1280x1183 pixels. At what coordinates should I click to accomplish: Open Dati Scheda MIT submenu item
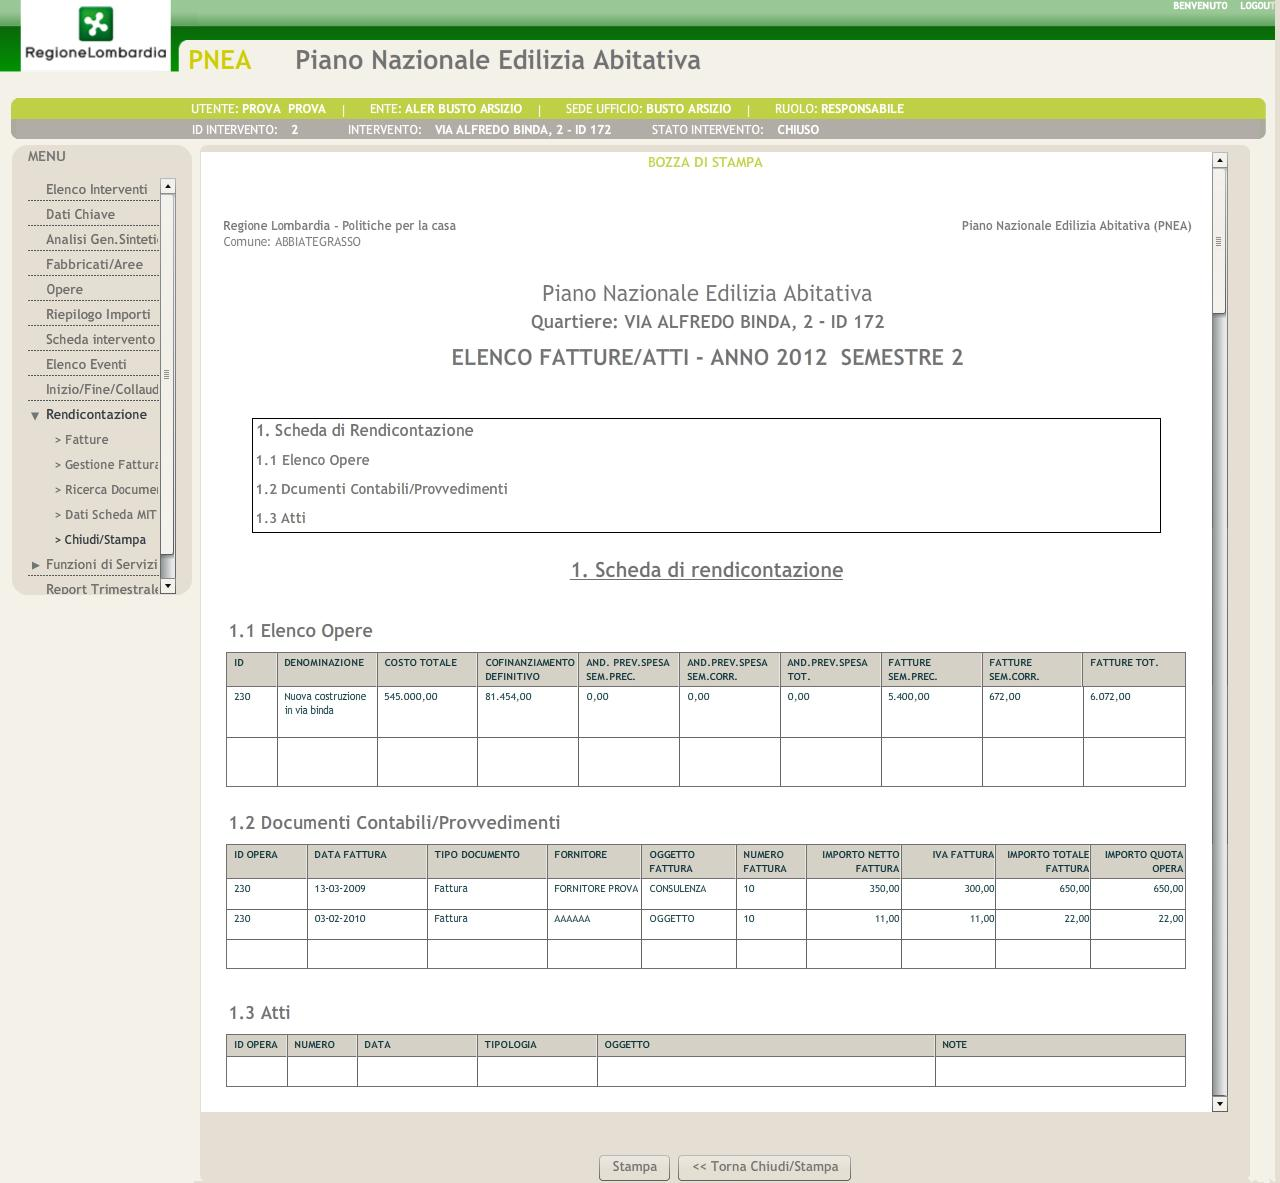(105, 514)
